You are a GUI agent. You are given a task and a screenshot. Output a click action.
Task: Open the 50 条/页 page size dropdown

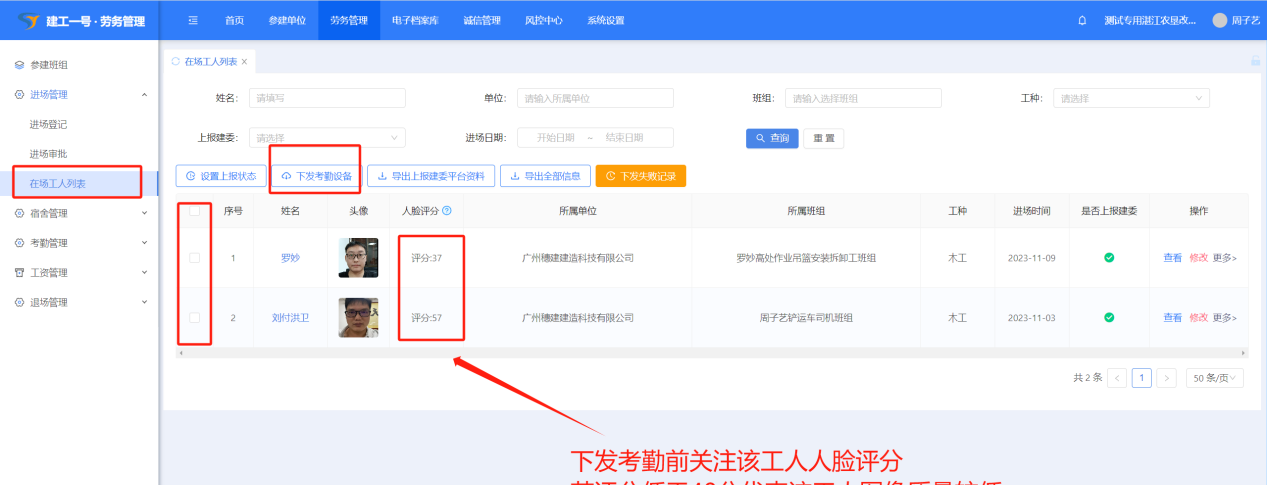(1214, 378)
